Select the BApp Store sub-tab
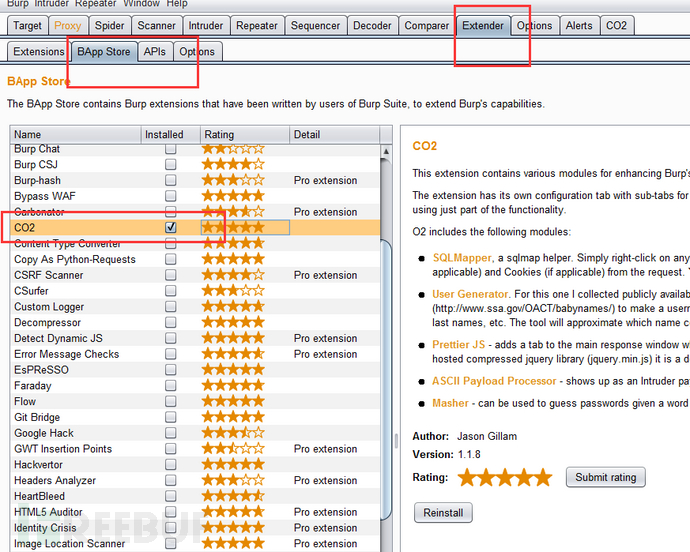The height and width of the screenshot is (552, 690). coord(103,52)
